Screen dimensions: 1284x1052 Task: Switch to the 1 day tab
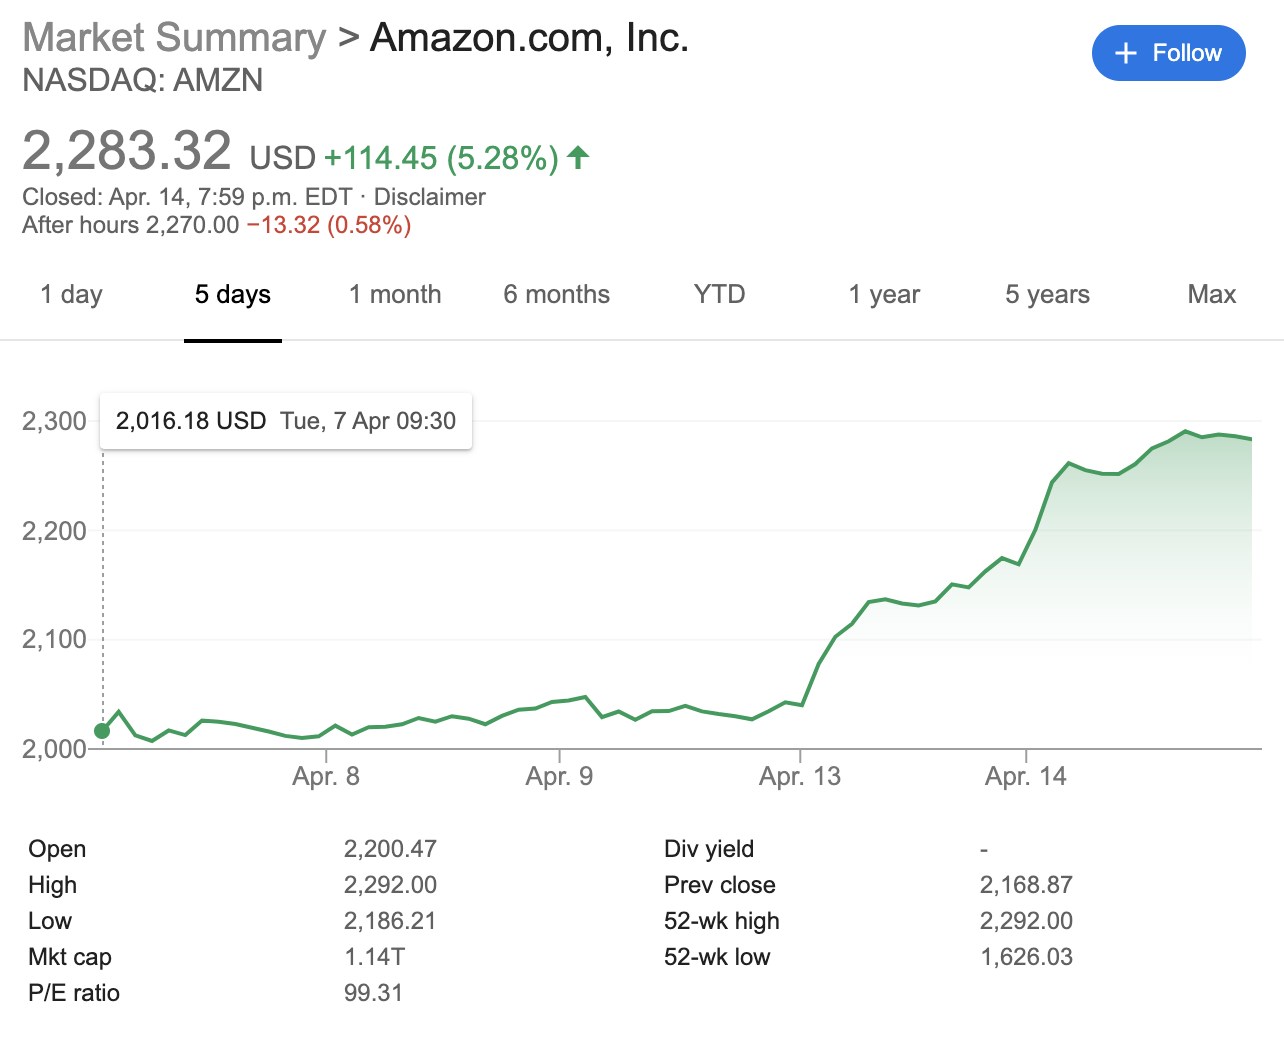(71, 294)
